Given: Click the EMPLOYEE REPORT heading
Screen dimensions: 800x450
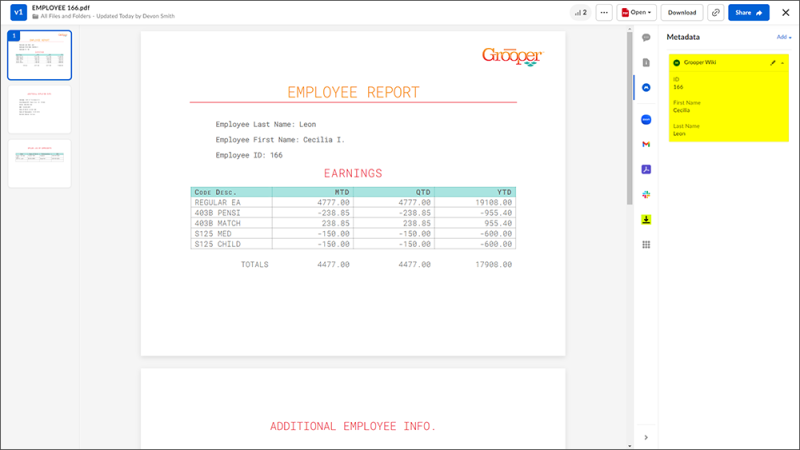Looking at the screenshot, I should 353,92.
